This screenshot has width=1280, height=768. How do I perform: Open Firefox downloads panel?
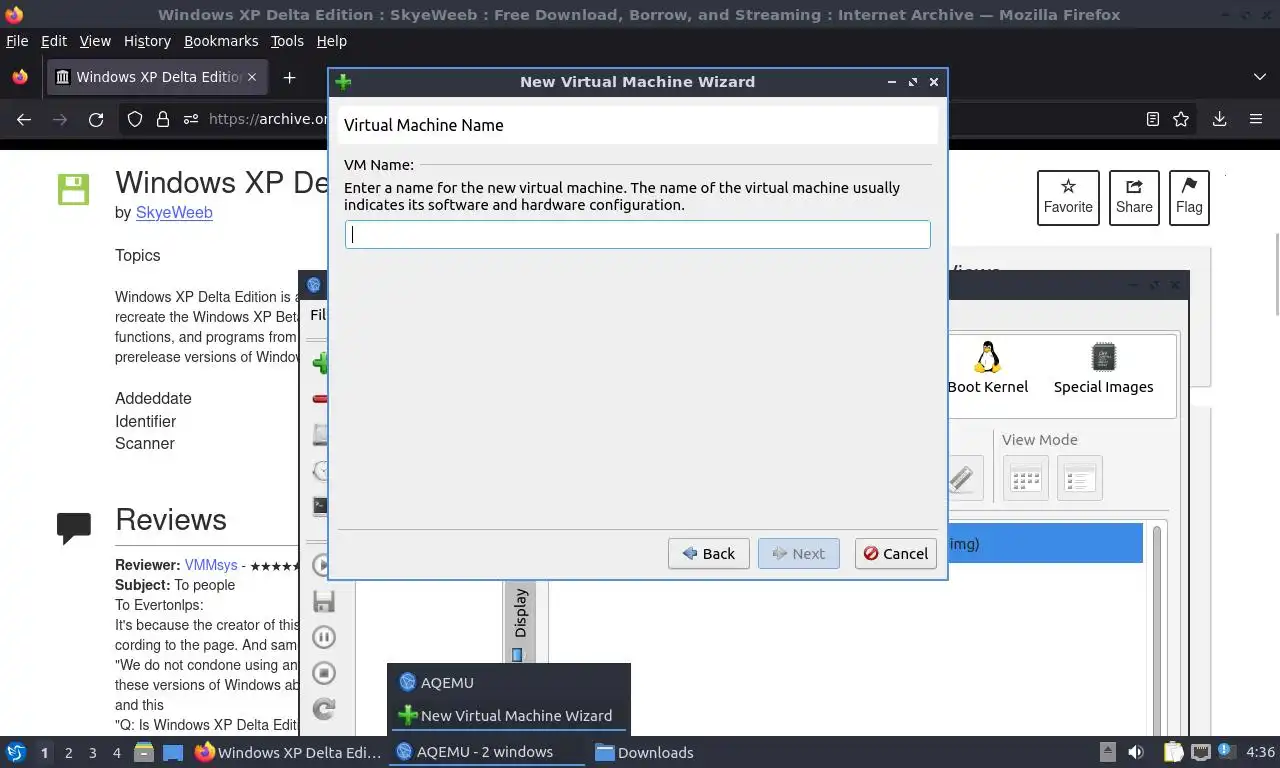1219,119
